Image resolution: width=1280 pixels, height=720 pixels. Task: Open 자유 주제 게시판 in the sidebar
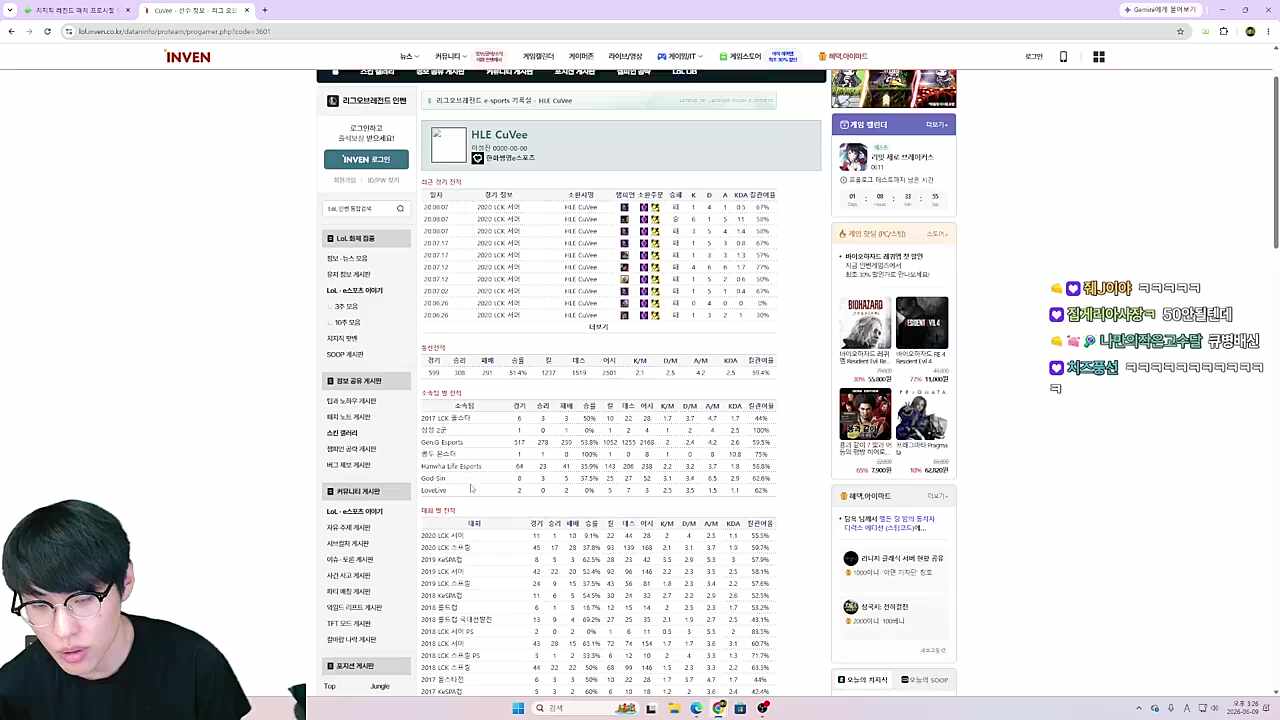click(348, 528)
